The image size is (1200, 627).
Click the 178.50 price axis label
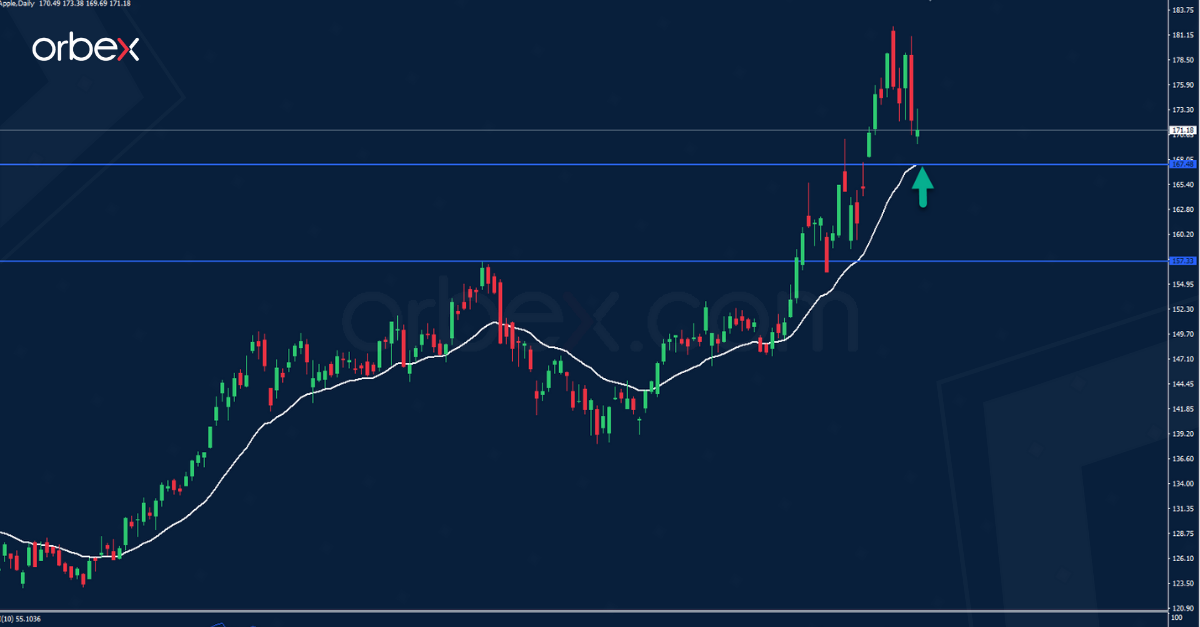1185,60
